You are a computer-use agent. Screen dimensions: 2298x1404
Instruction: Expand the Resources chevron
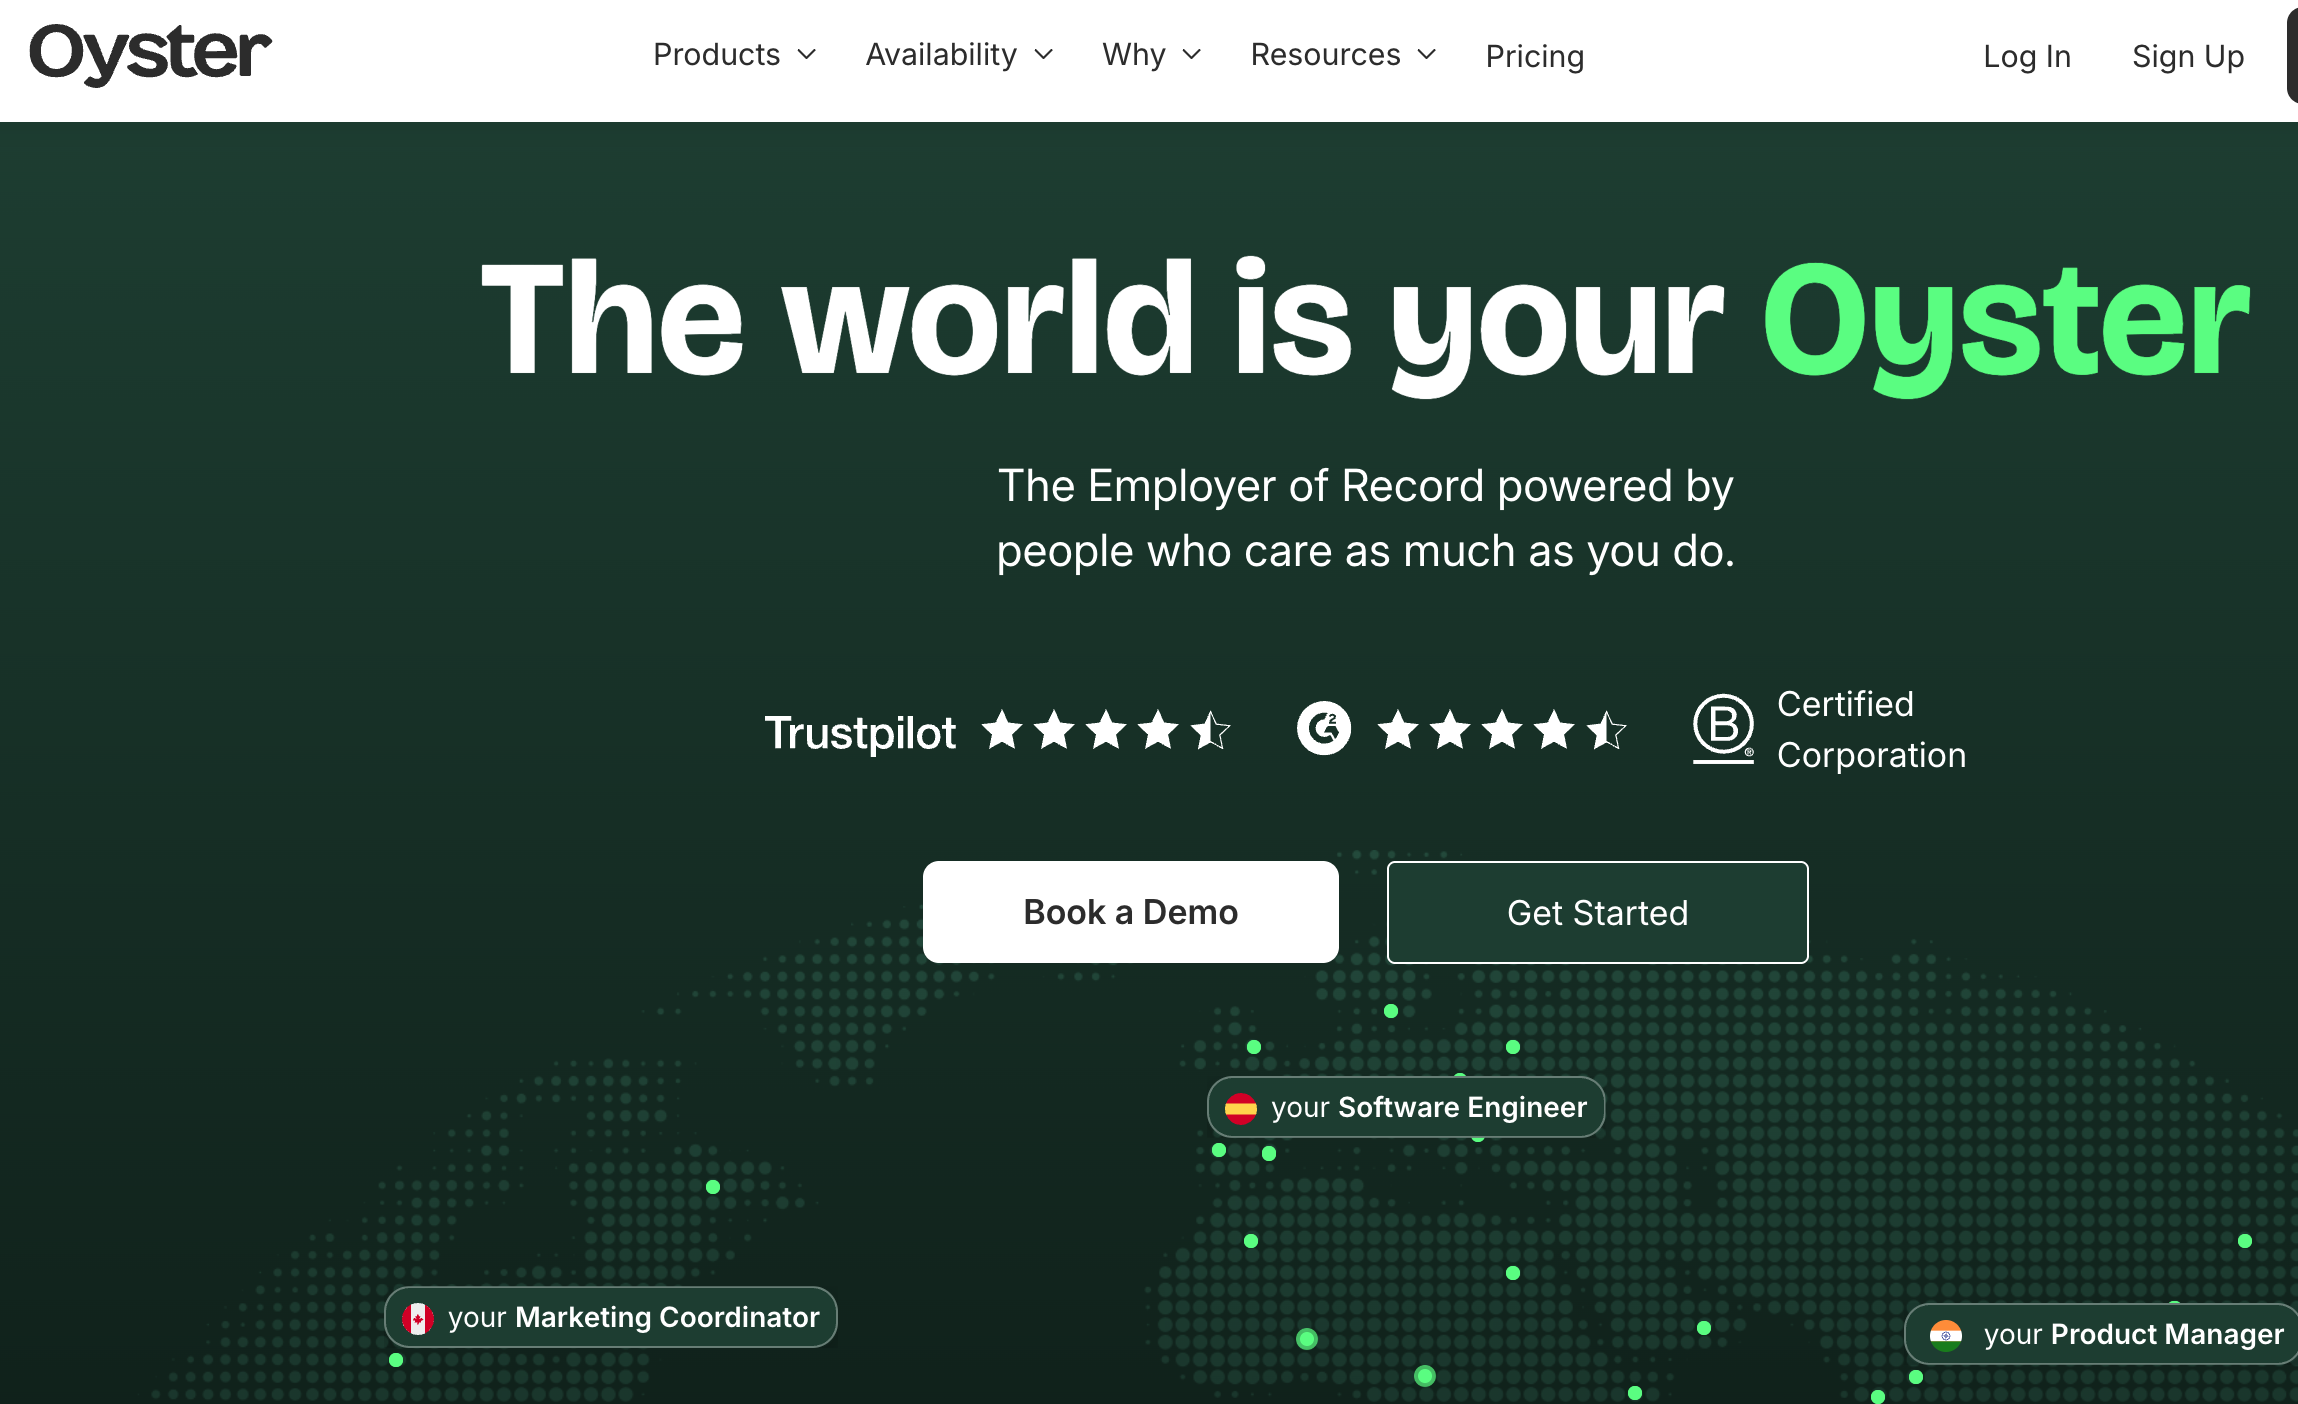(1428, 55)
